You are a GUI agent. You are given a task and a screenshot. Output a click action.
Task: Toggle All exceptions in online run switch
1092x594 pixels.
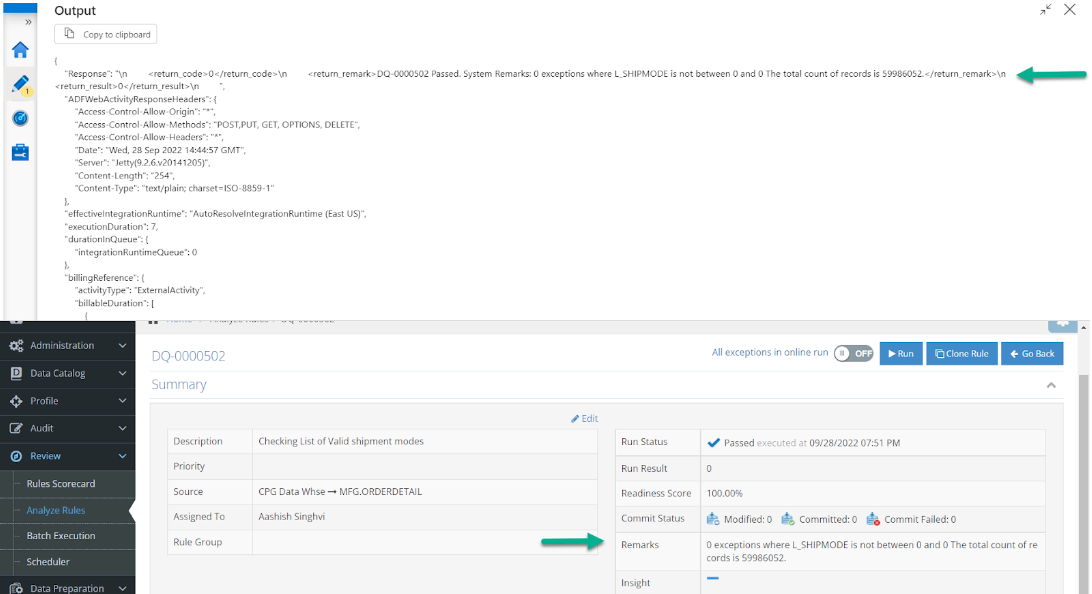click(854, 354)
